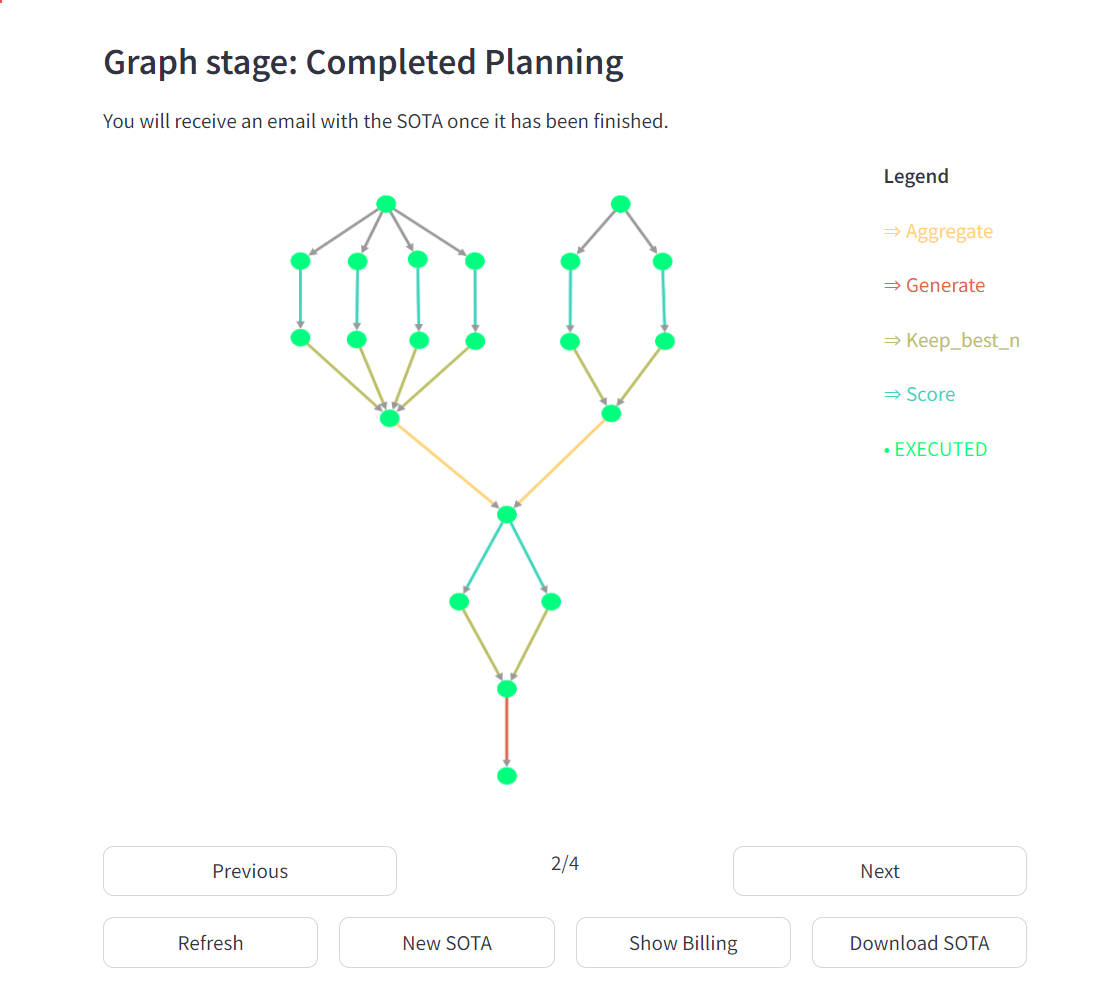Image resolution: width=1114 pixels, height=993 pixels.
Task: Click the node at the top of the red Generate edge
Action: [507, 688]
